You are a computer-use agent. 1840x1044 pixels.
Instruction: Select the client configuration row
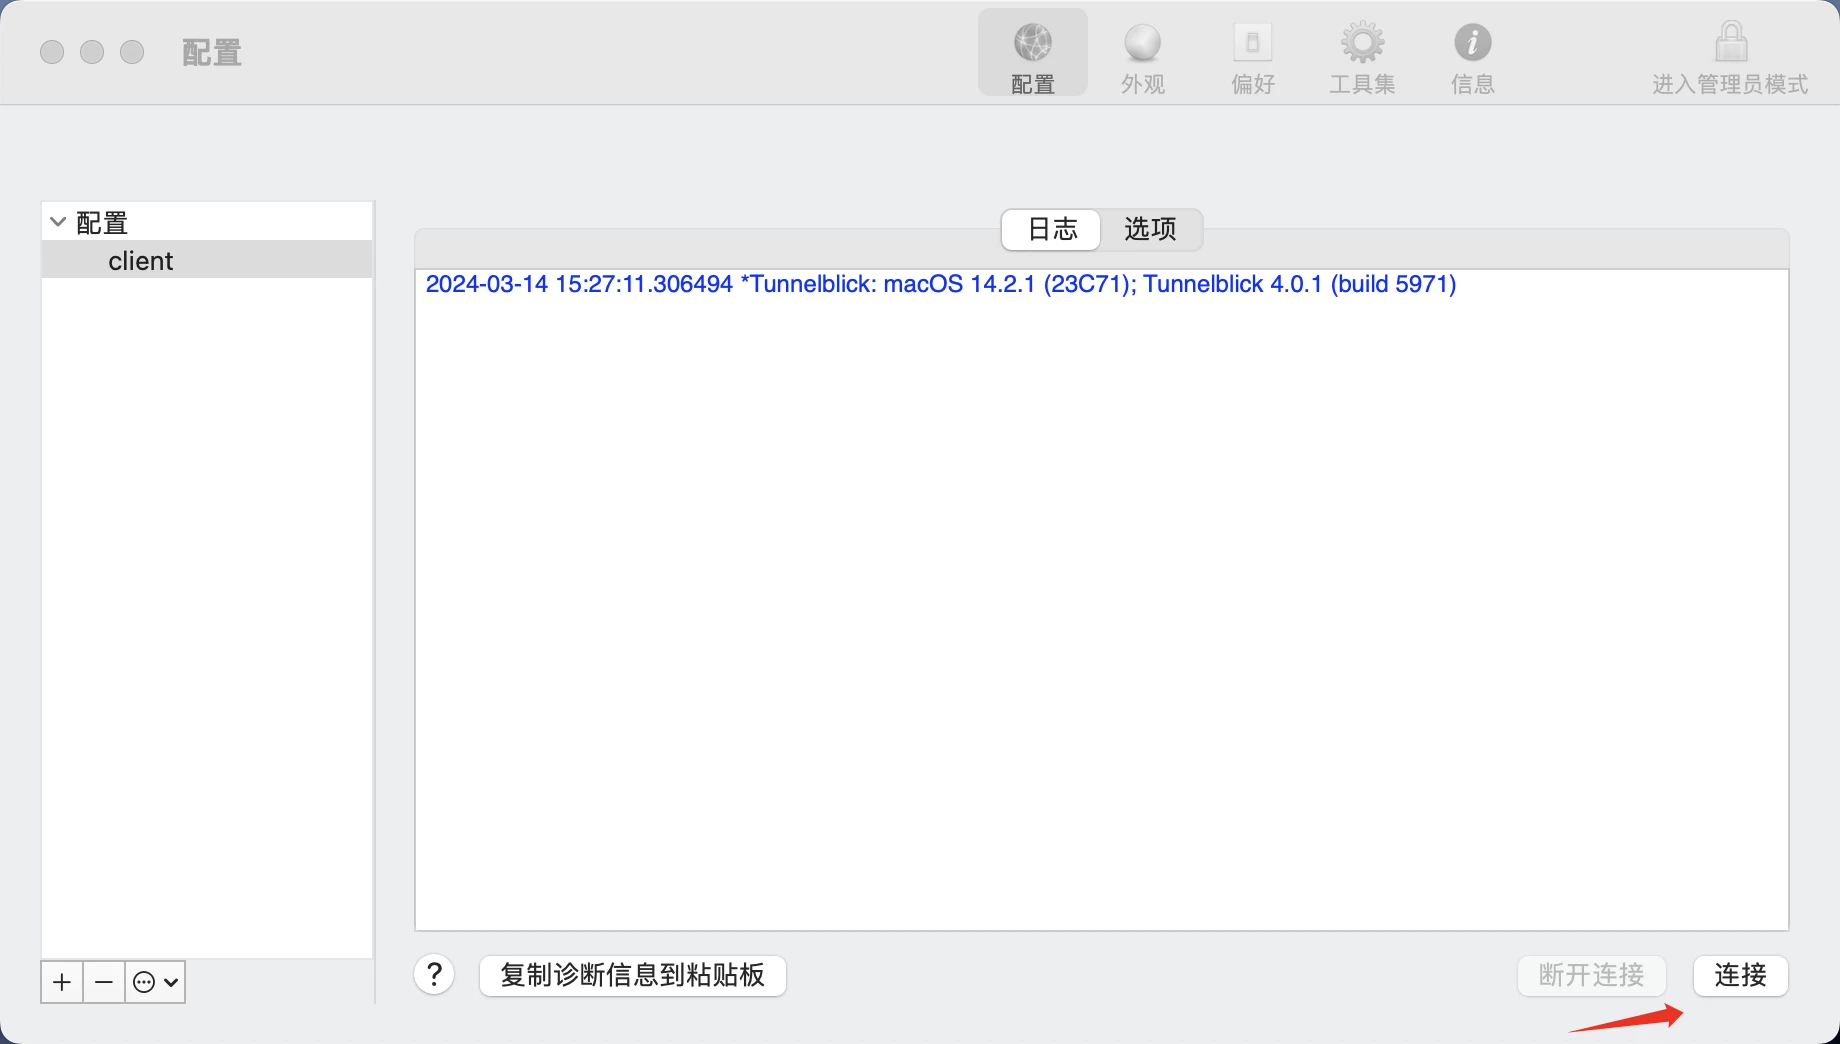pyautogui.click(x=207, y=260)
